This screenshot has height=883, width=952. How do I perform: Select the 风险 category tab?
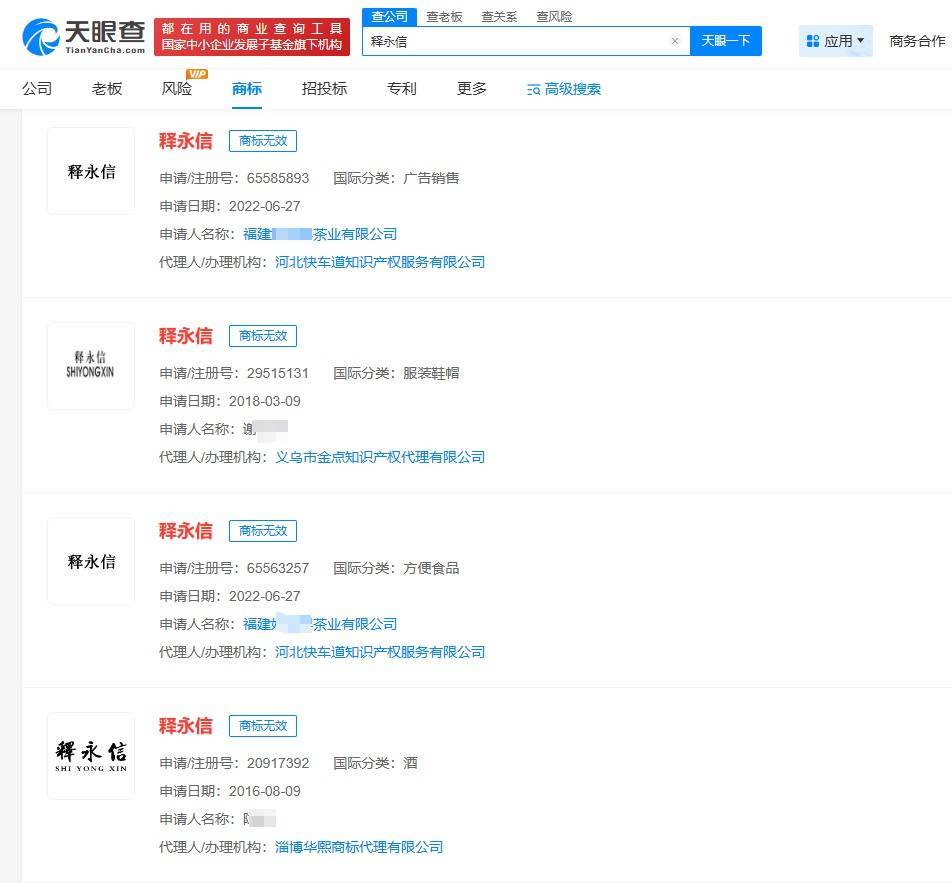[x=177, y=89]
